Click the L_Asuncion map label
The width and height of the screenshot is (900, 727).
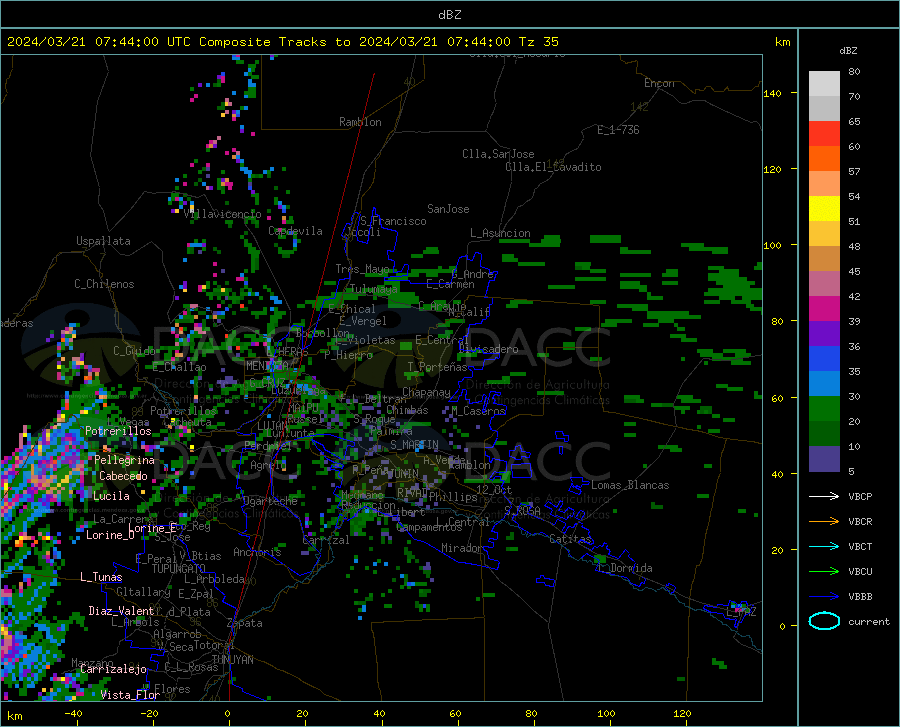500,233
